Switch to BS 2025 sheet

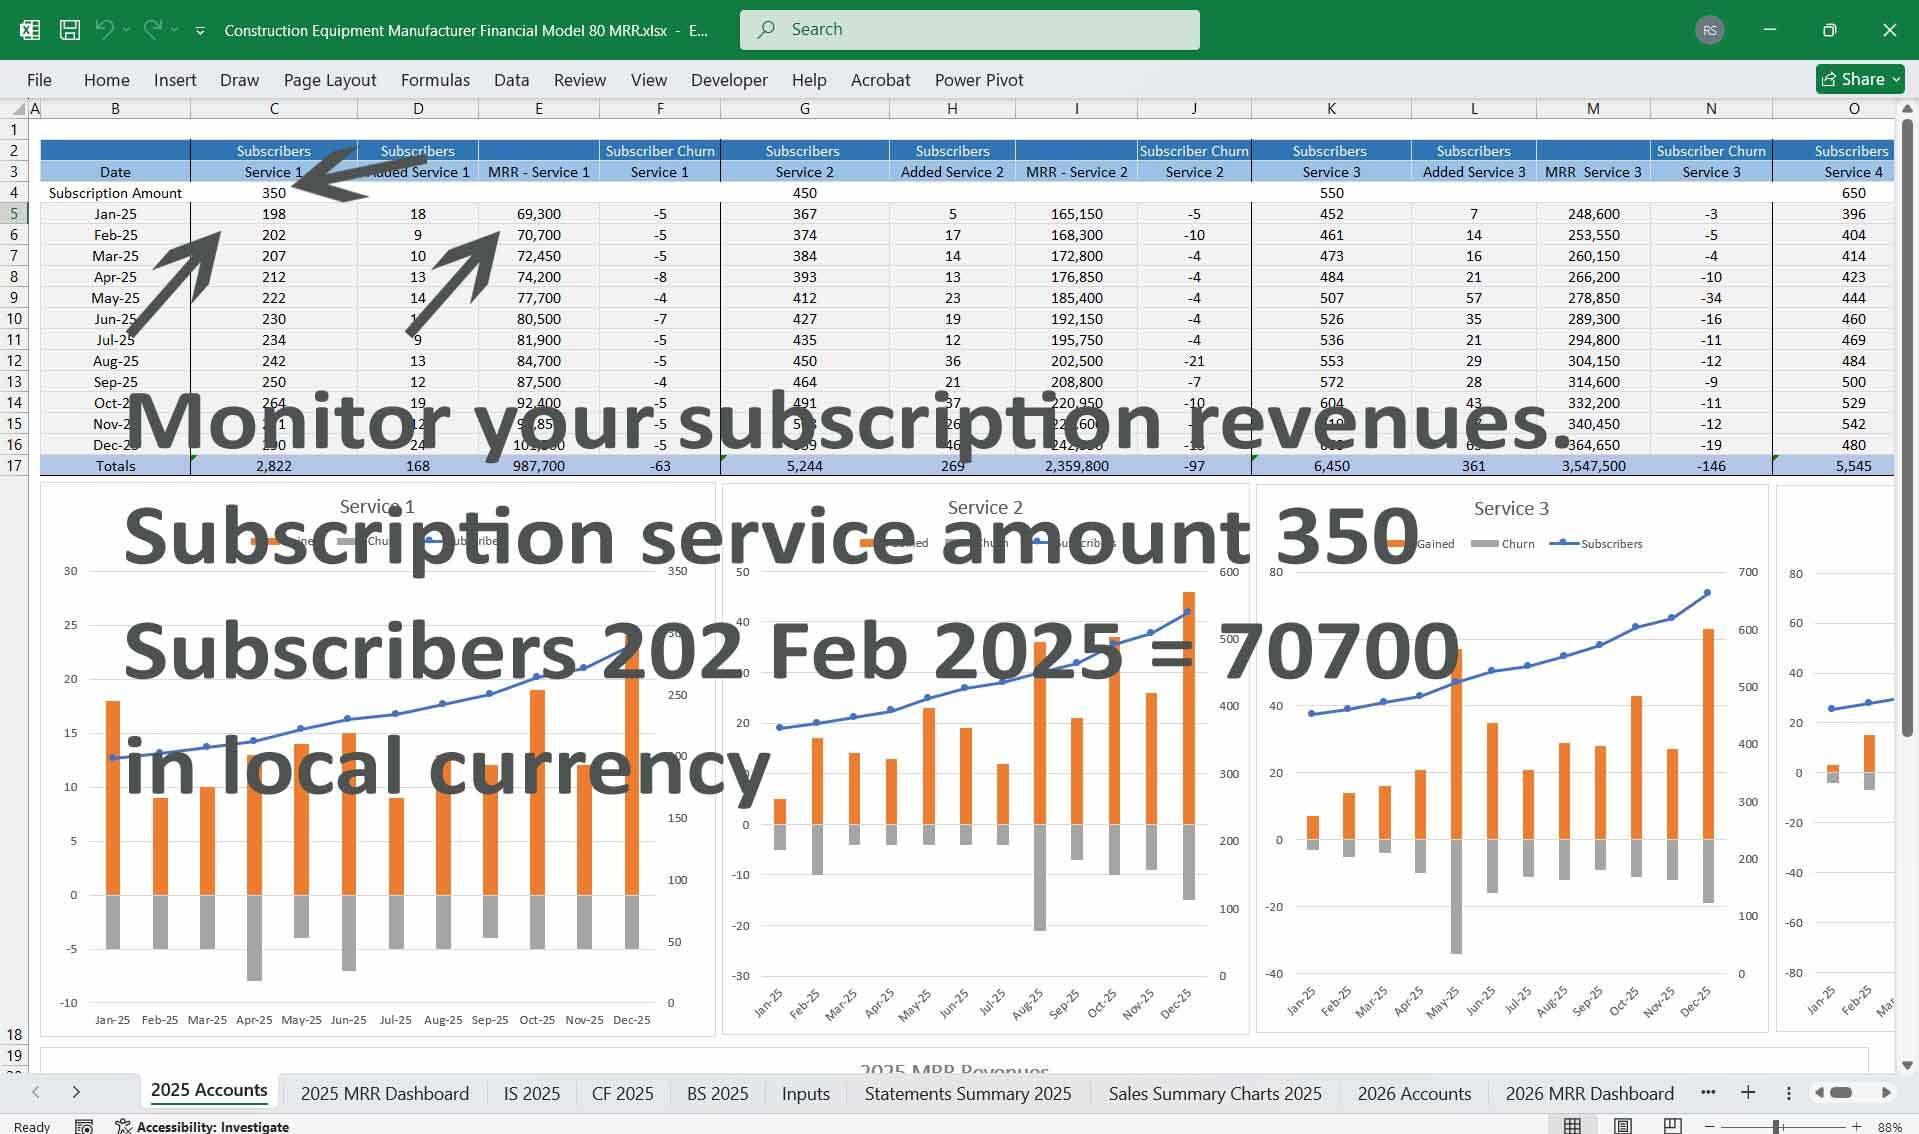(x=718, y=1093)
